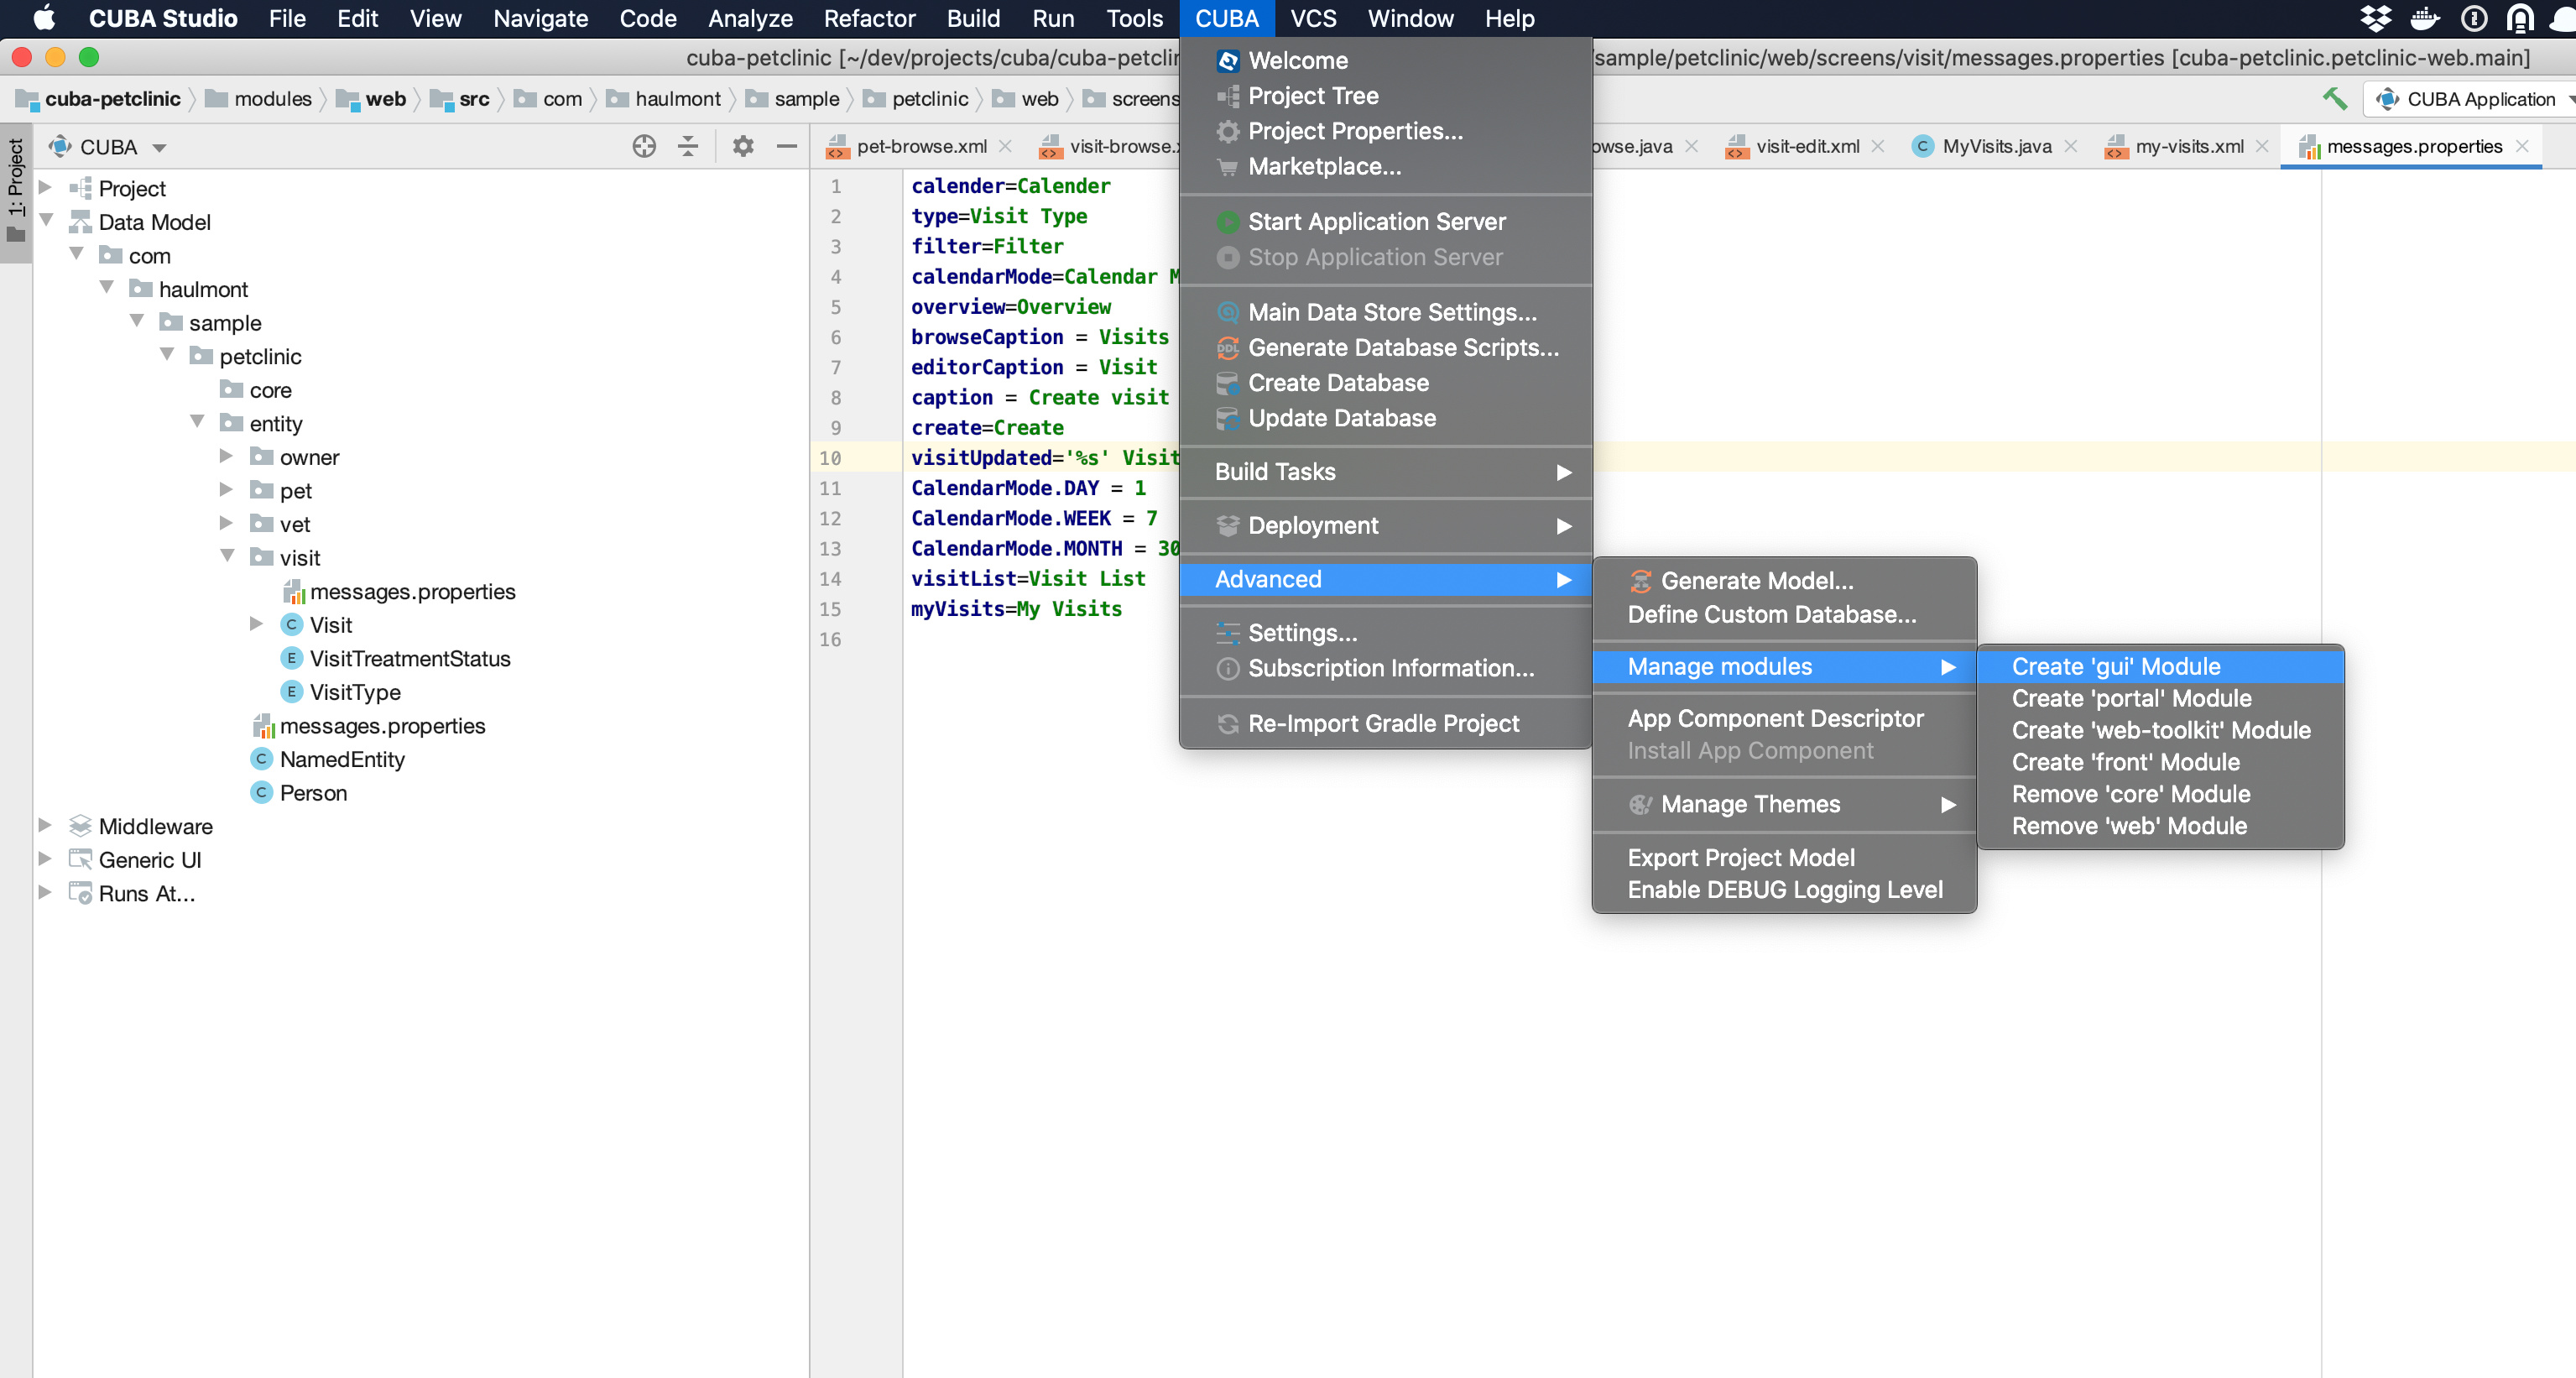Expand the Middleware section

(x=45, y=826)
